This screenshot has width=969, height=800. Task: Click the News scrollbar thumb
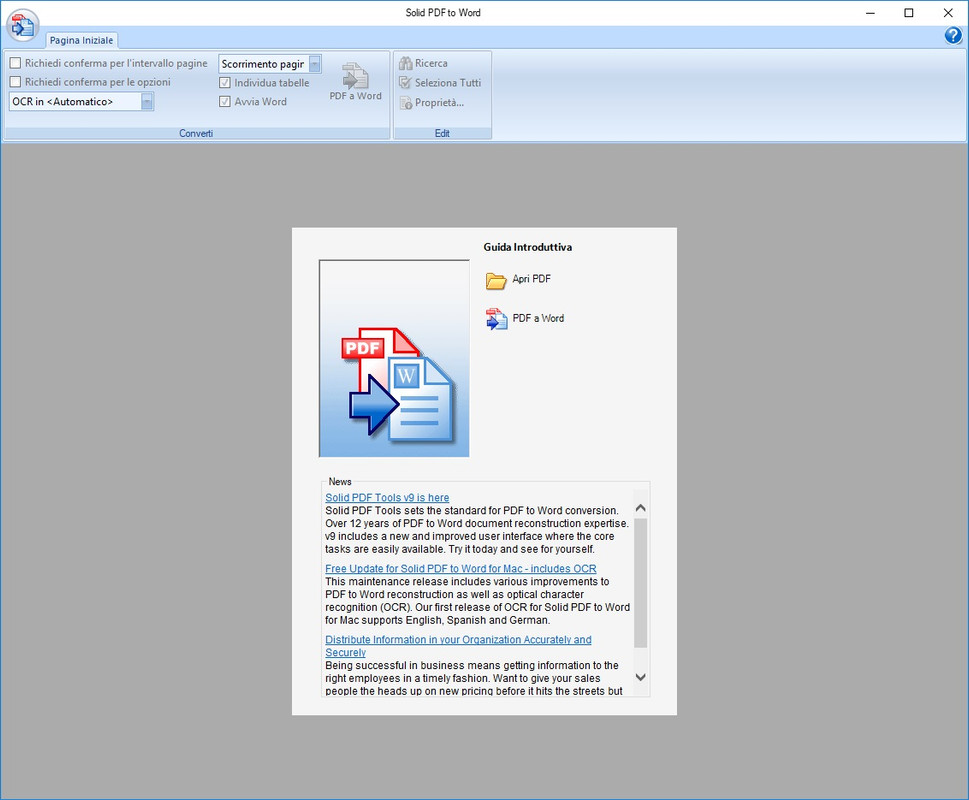pyautogui.click(x=641, y=583)
